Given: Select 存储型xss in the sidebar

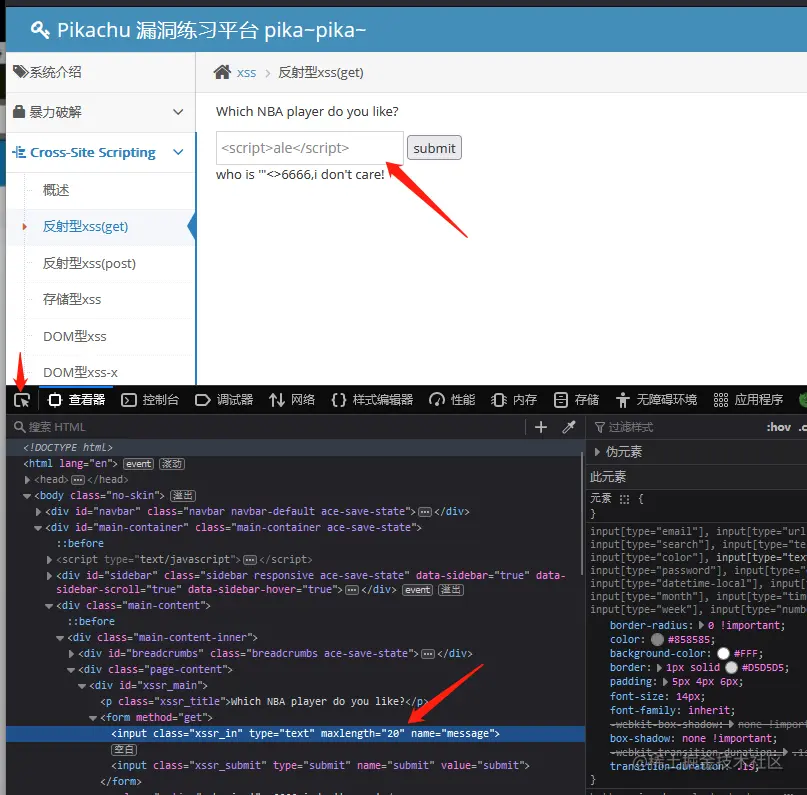Looking at the screenshot, I should tap(72, 299).
